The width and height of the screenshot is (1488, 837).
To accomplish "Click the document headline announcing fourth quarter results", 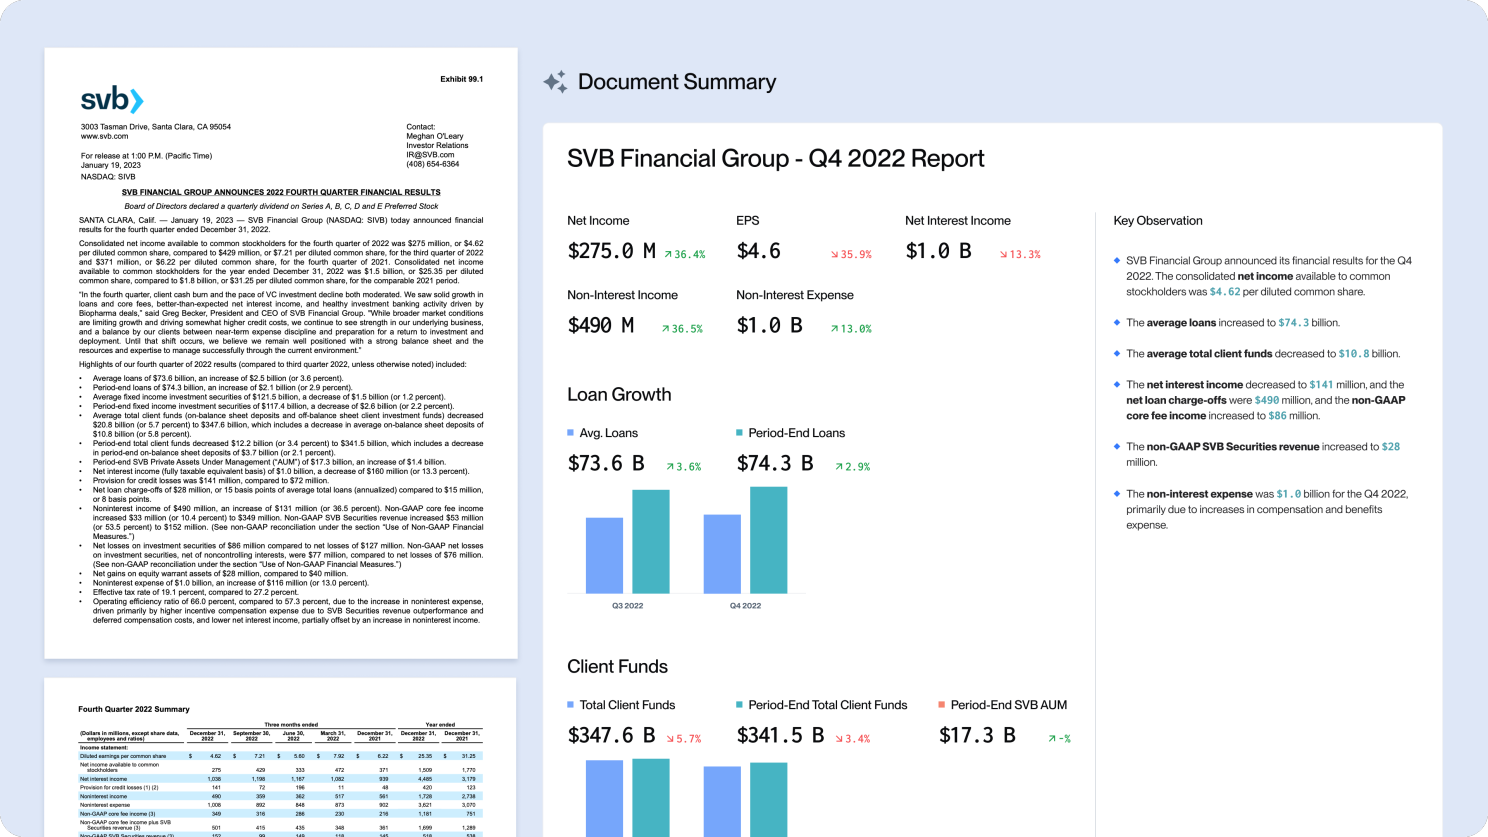I will pos(281,192).
